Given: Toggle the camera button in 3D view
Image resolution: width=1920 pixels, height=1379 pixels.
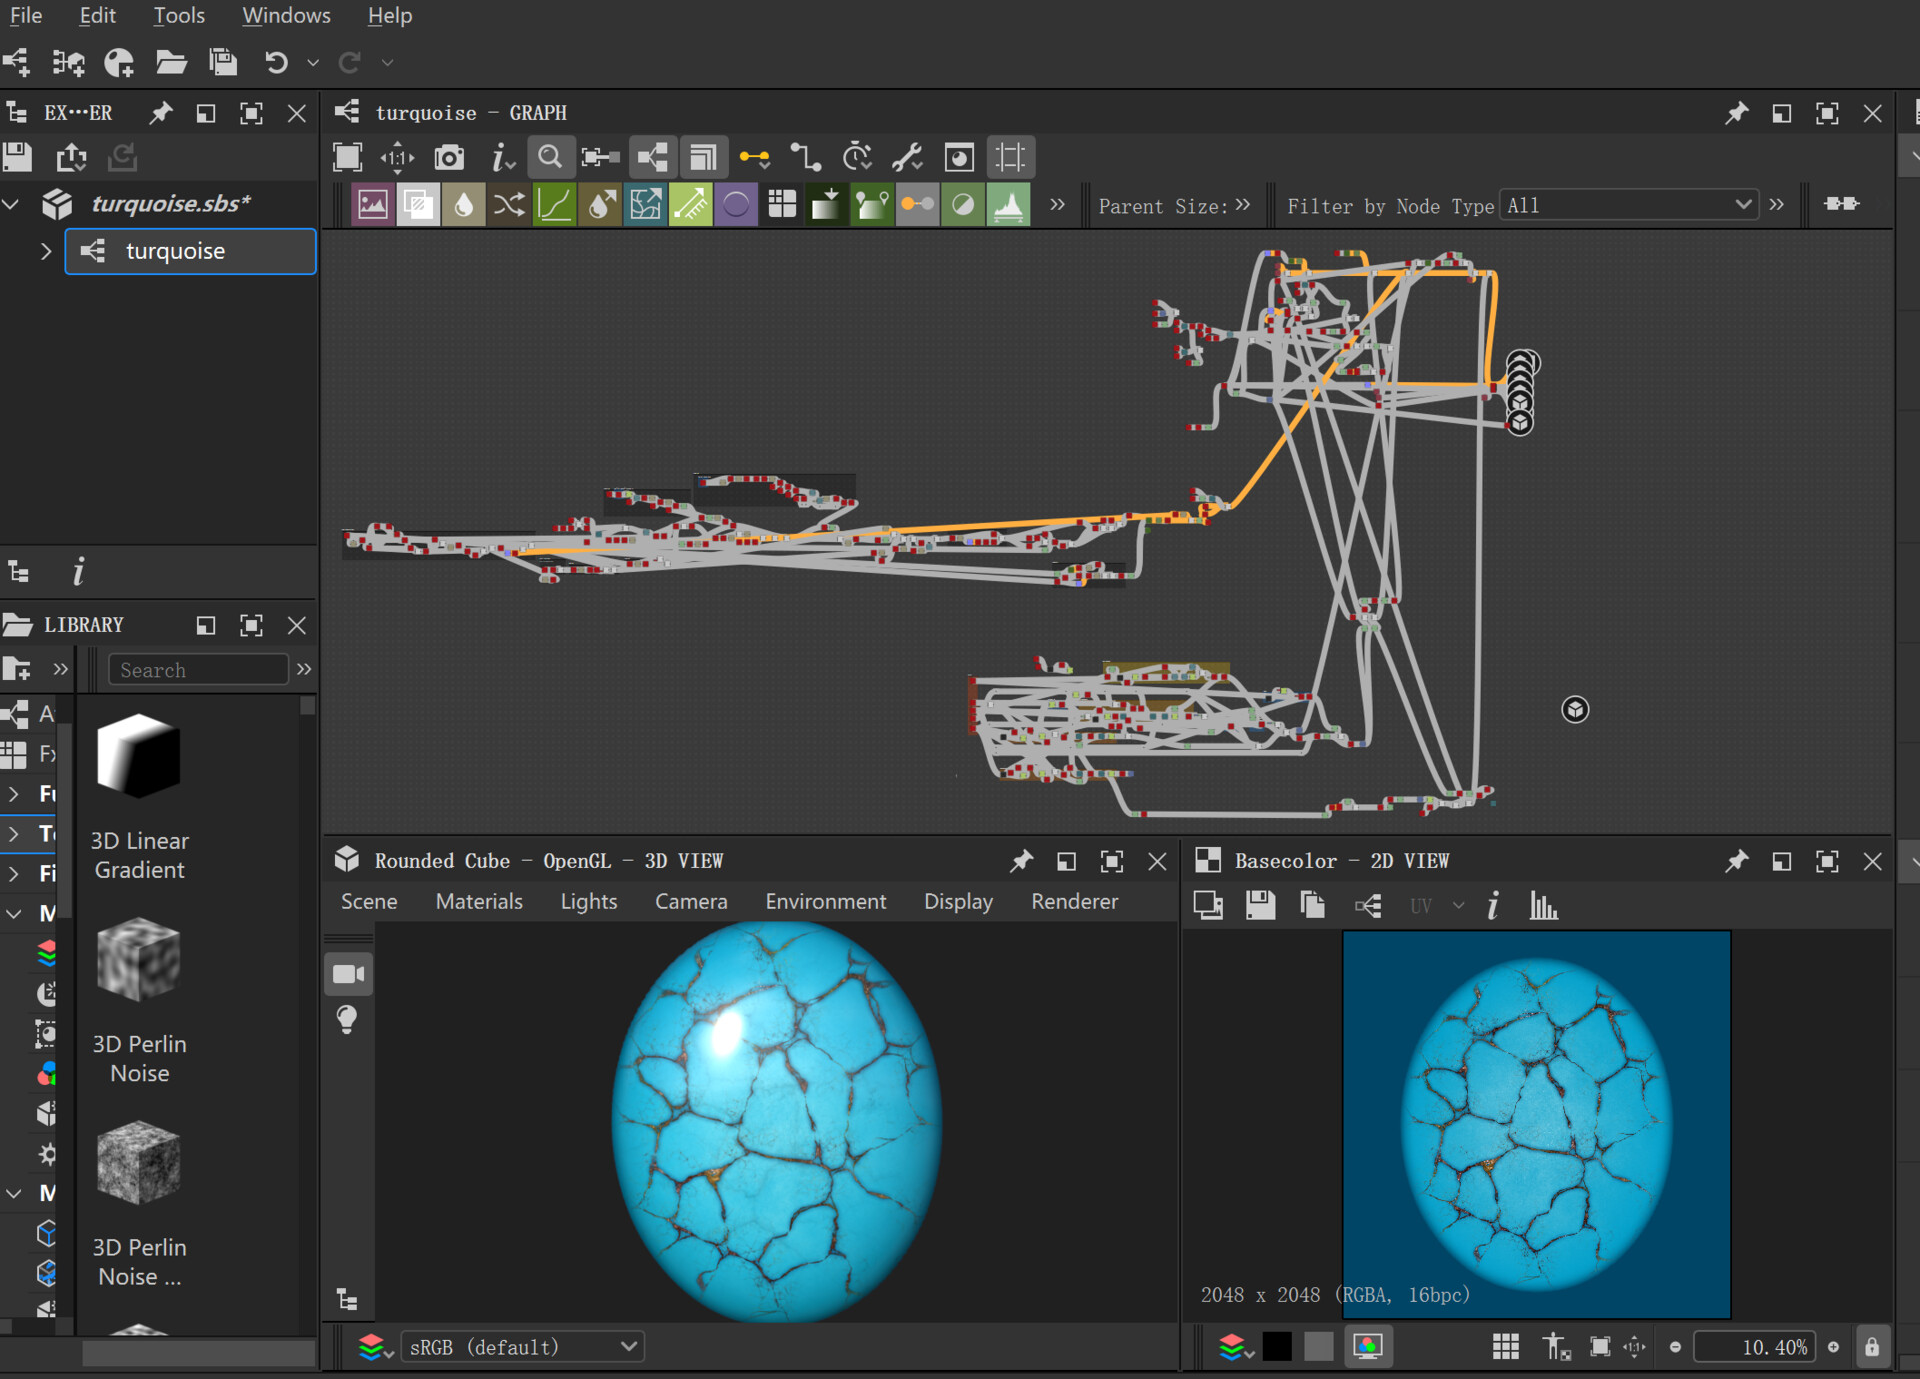Looking at the screenshot, I should point(347,974).
